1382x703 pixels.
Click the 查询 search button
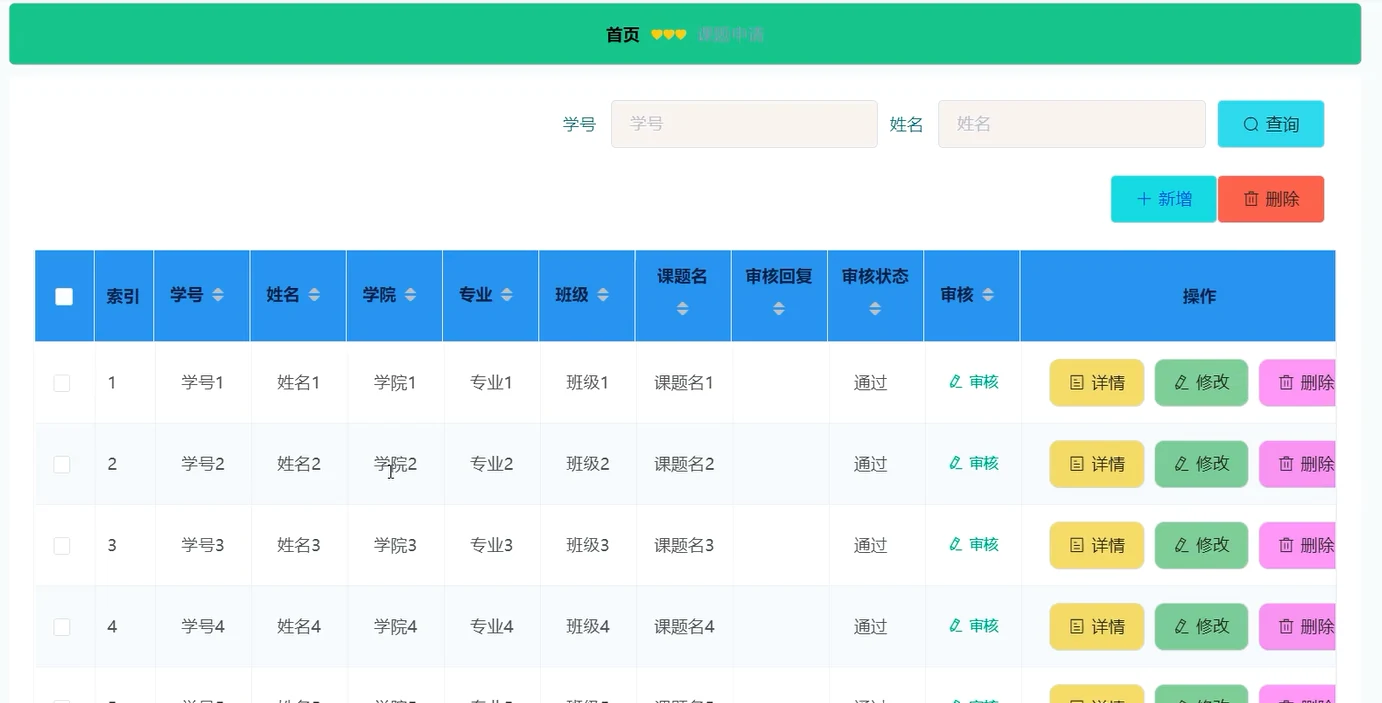[1270, 124]
